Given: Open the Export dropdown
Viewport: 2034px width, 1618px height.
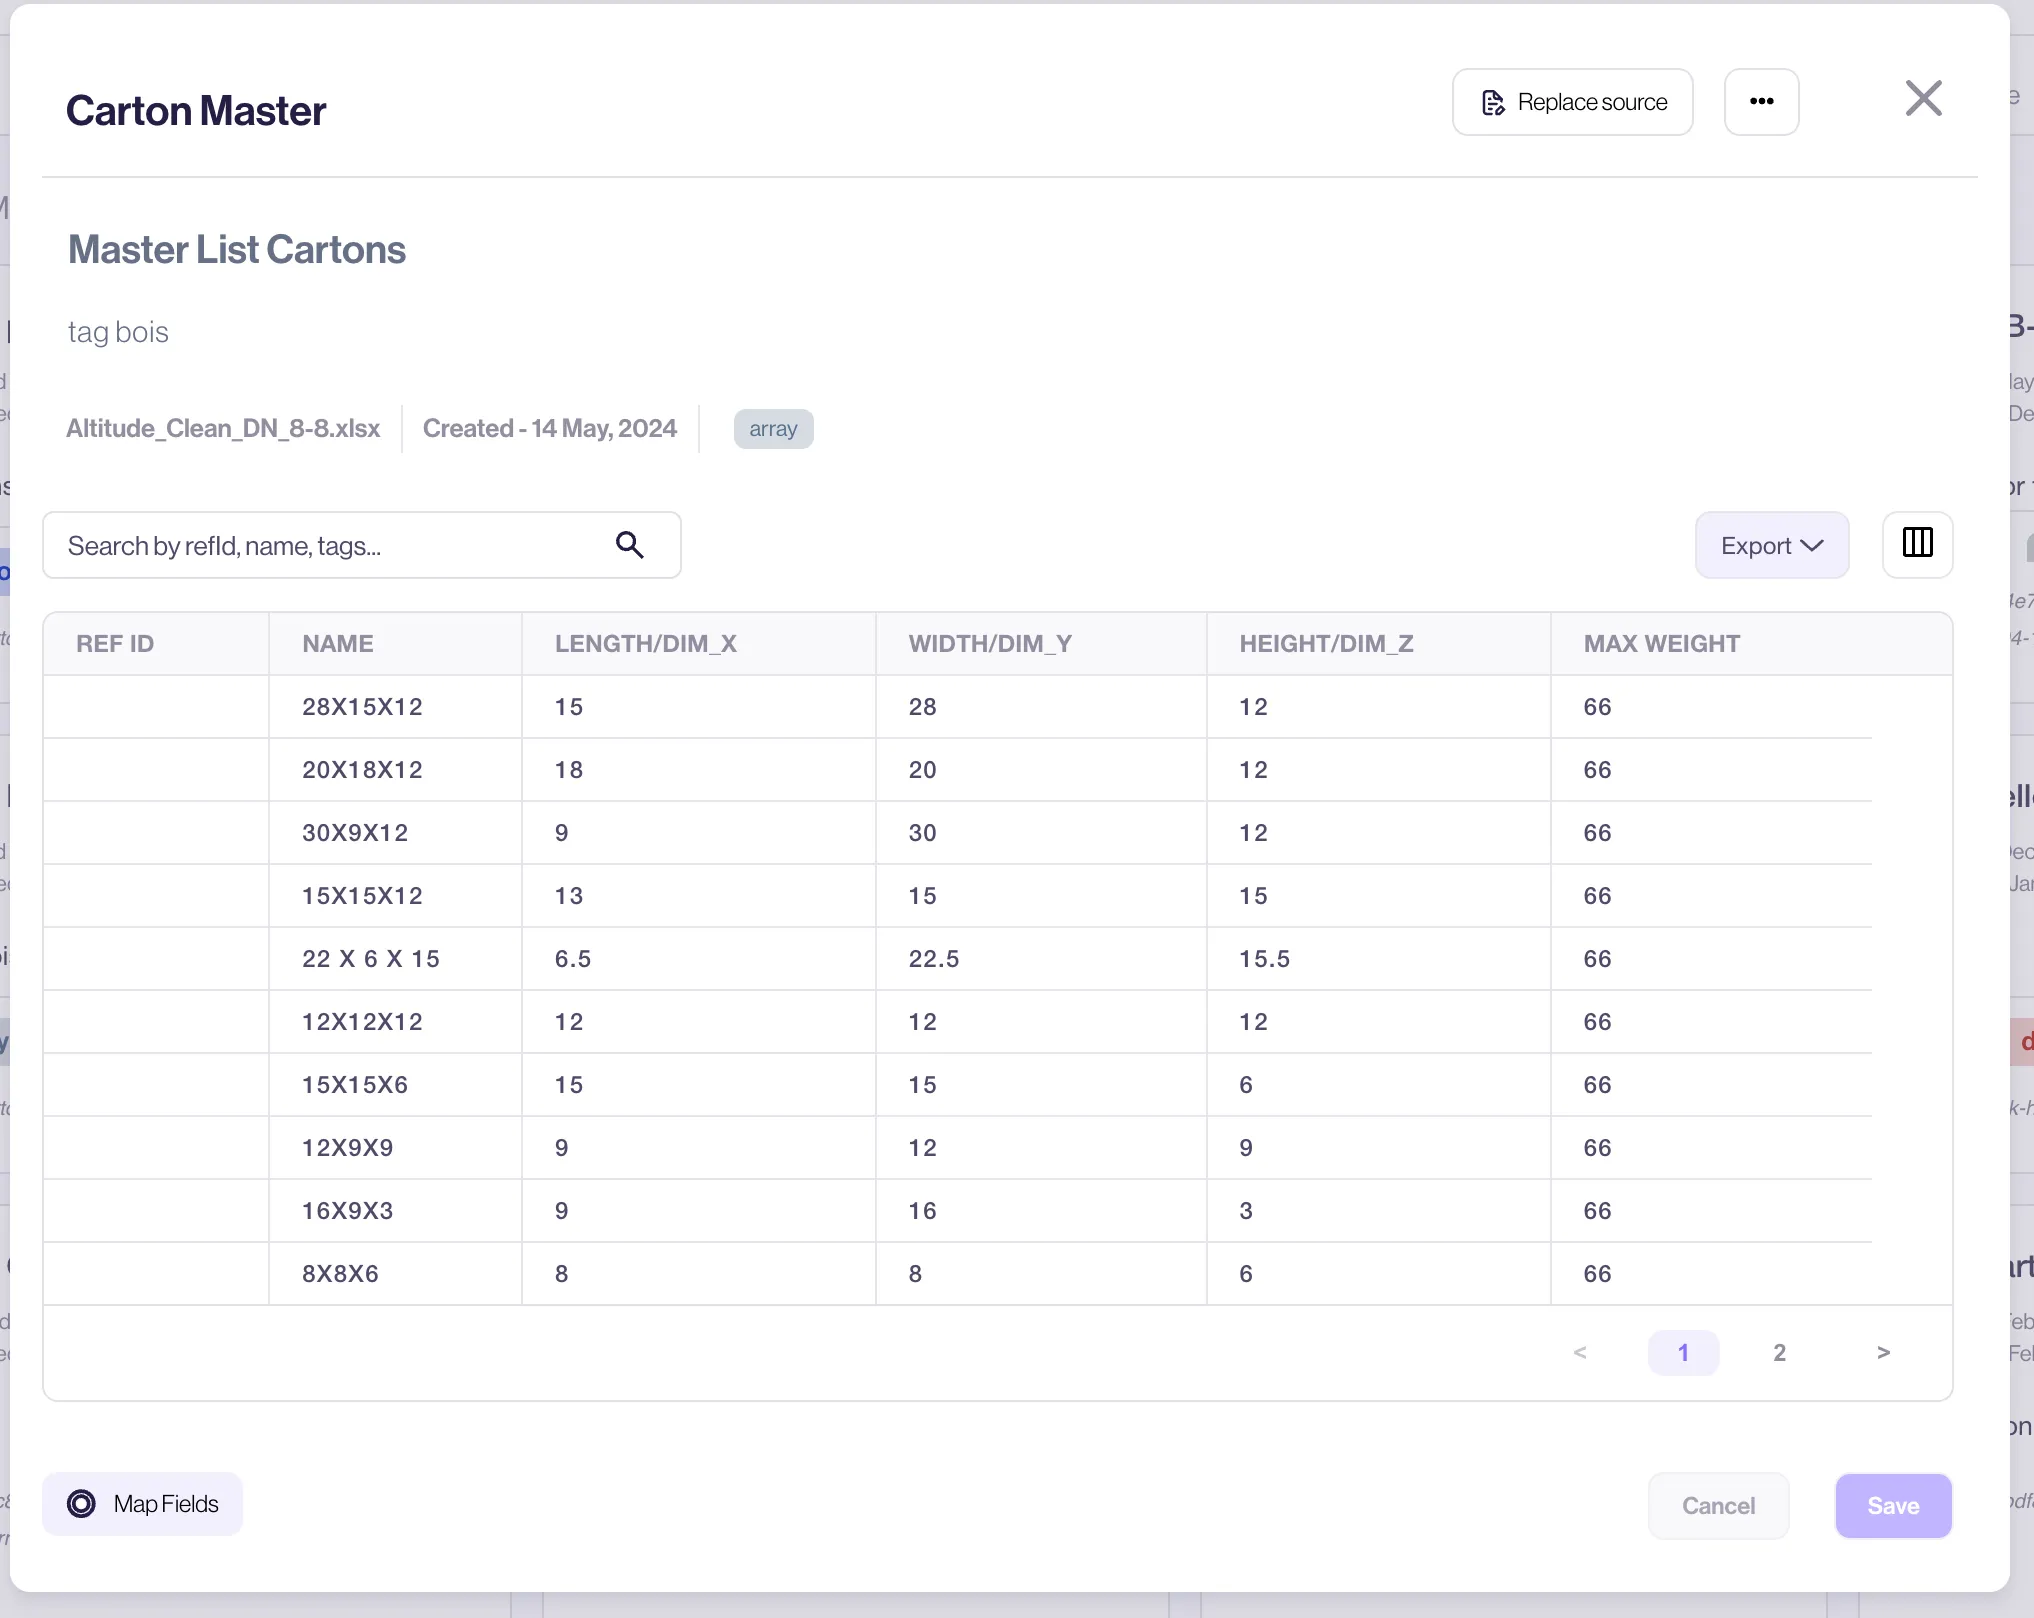Looking at the screenshot, I should pos(1771,545).
